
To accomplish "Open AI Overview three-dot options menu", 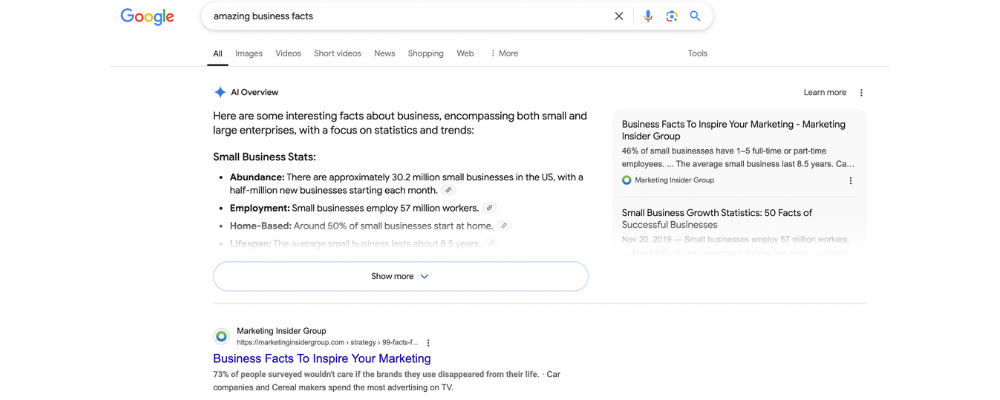I will tap(861, 93).
